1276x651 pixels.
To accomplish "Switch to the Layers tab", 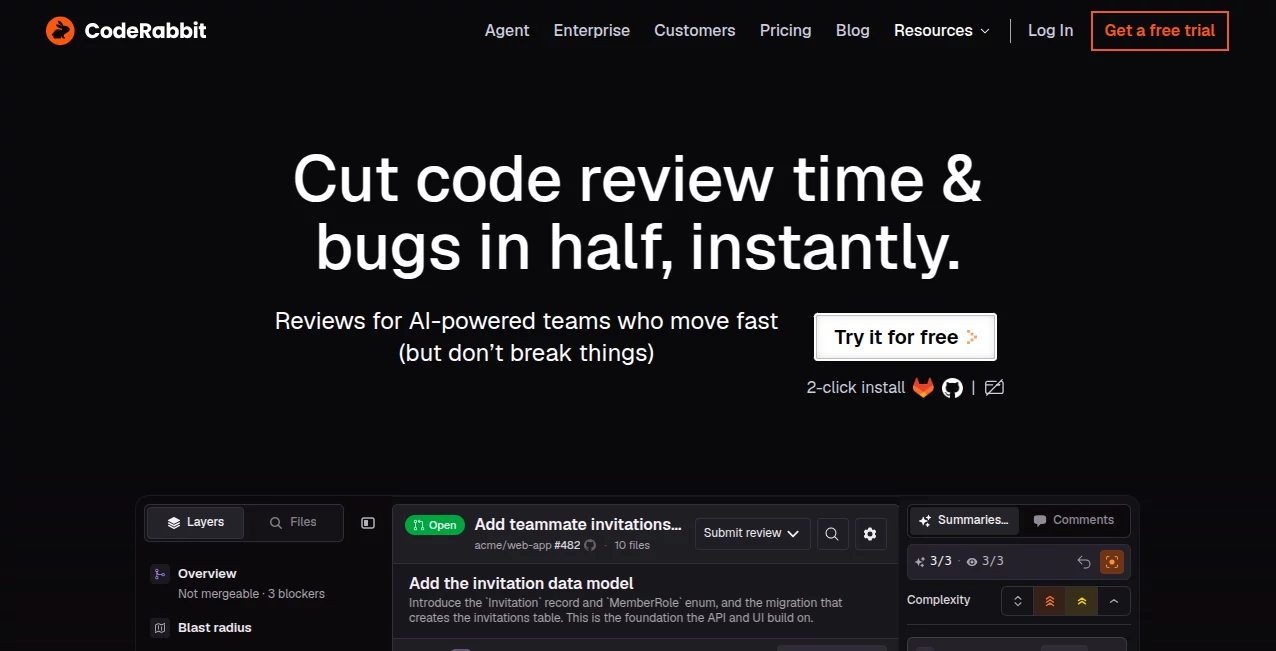I will [196, 522].
